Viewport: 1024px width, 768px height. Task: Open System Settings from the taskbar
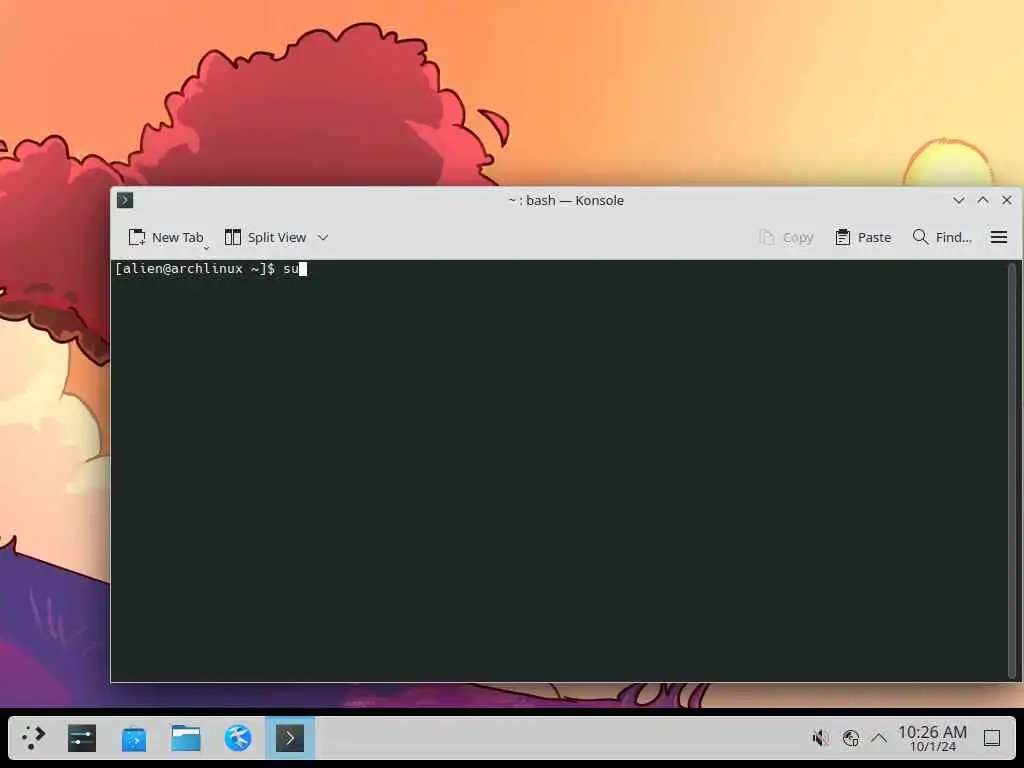pos(82,738)
